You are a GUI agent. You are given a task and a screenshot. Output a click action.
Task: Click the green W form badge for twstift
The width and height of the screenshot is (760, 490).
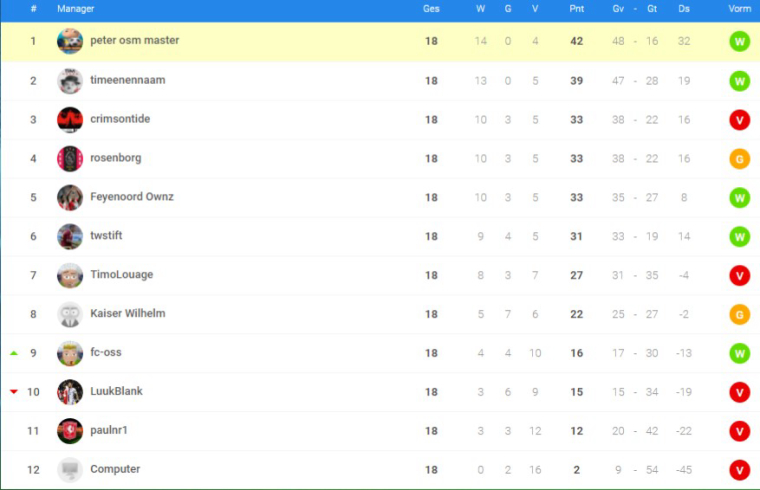pos(740,237)
